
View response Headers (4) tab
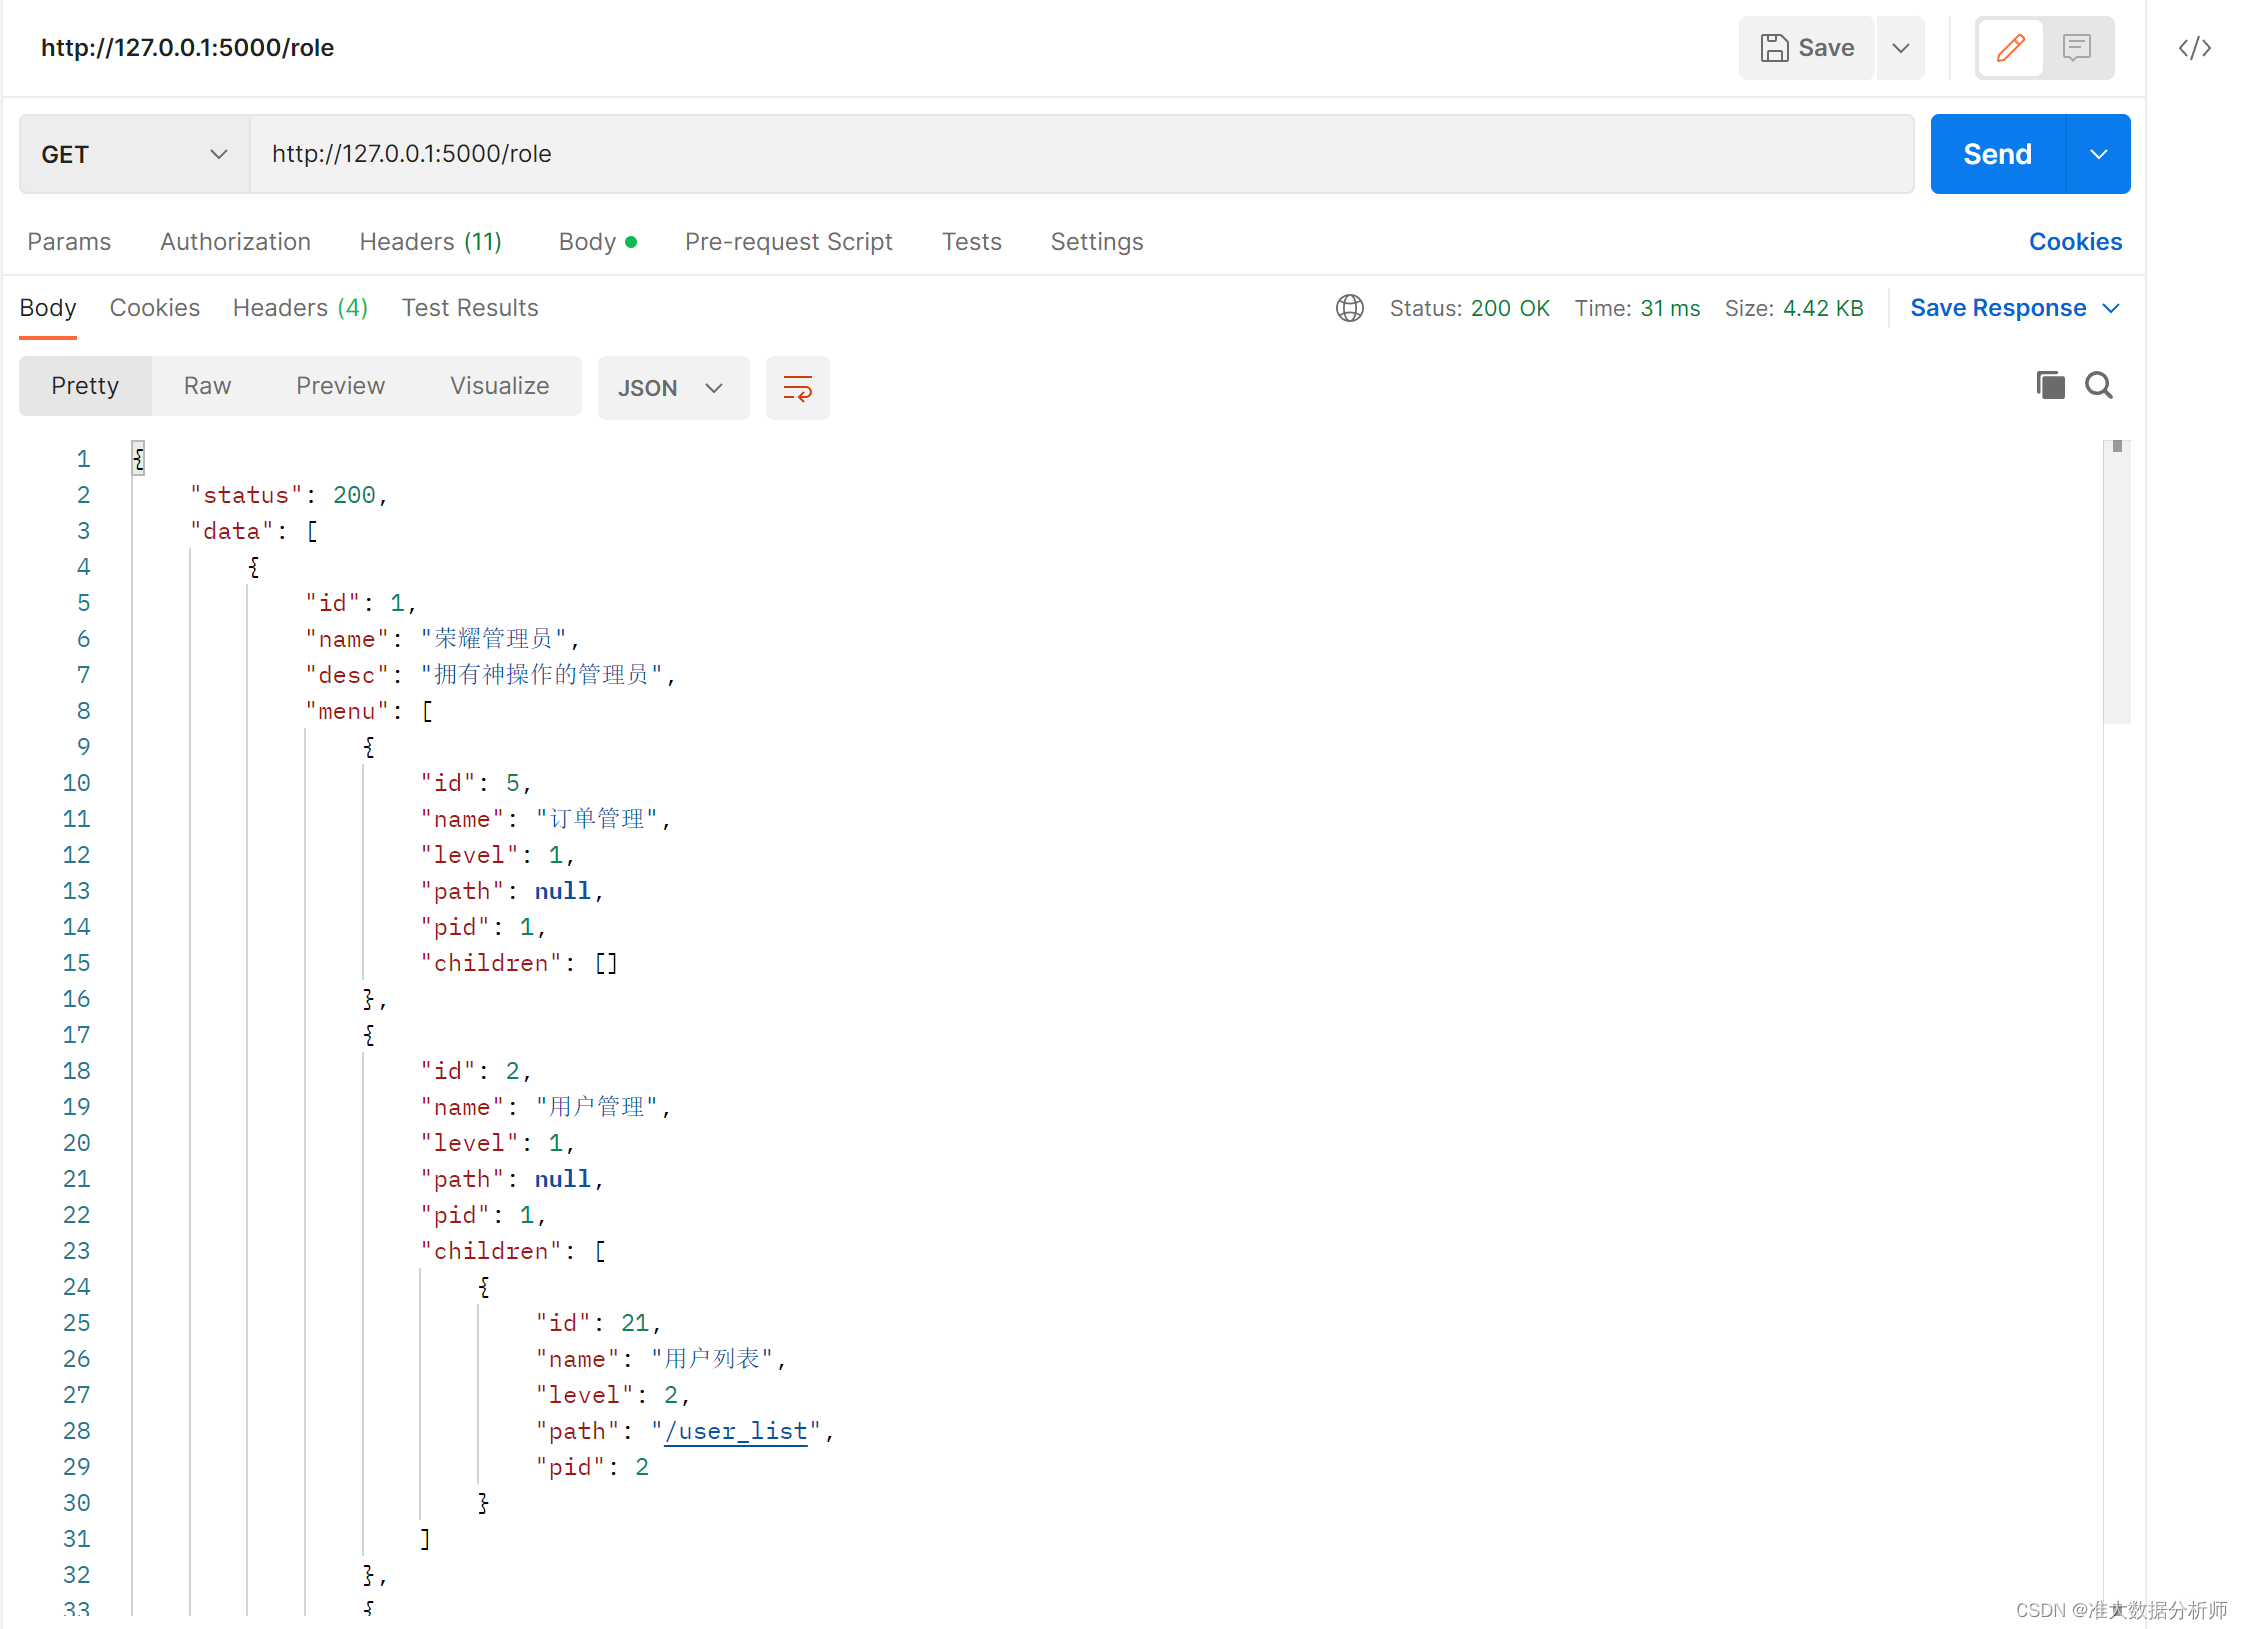coord(300,308)
